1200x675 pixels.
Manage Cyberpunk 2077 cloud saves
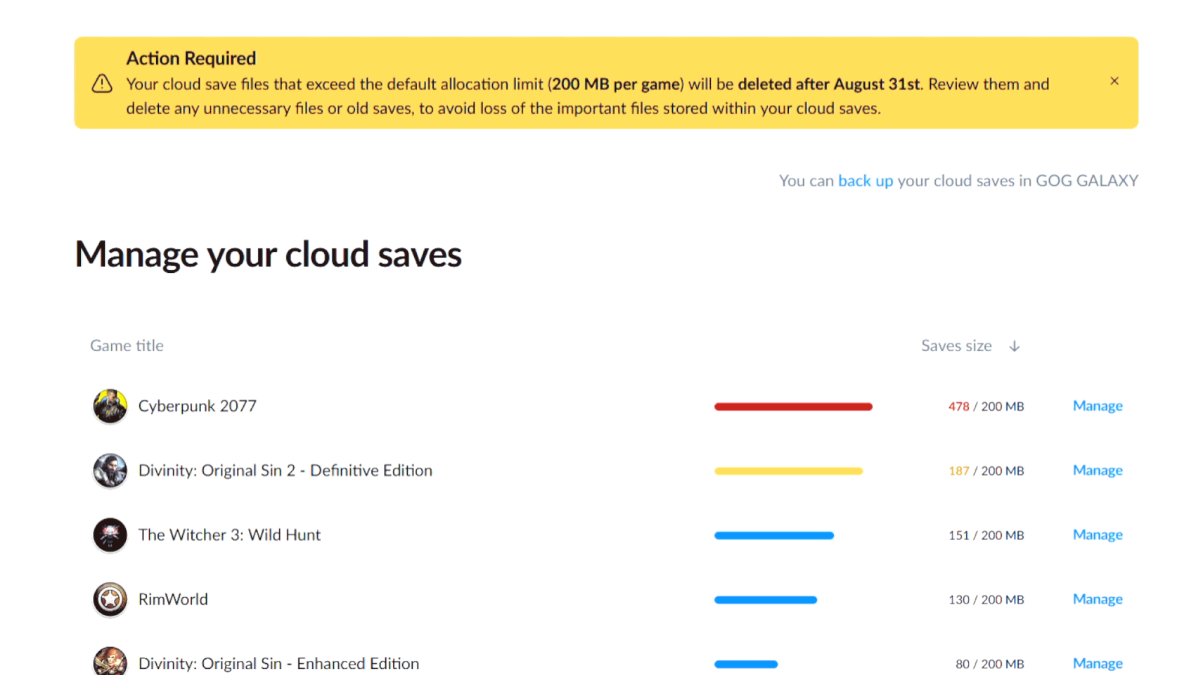click(x=1097, y=406)
